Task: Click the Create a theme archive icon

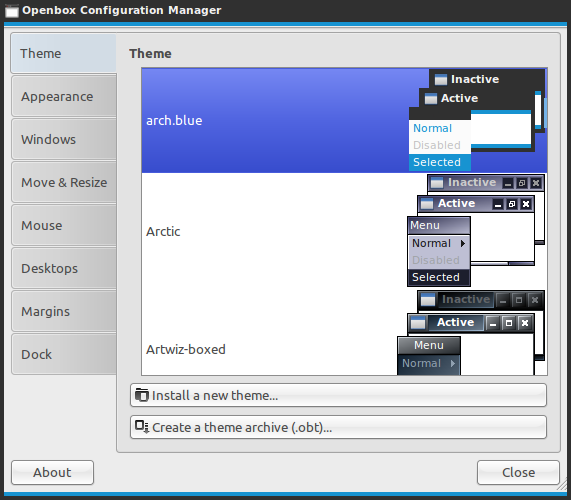Action: tap(142, 427)
